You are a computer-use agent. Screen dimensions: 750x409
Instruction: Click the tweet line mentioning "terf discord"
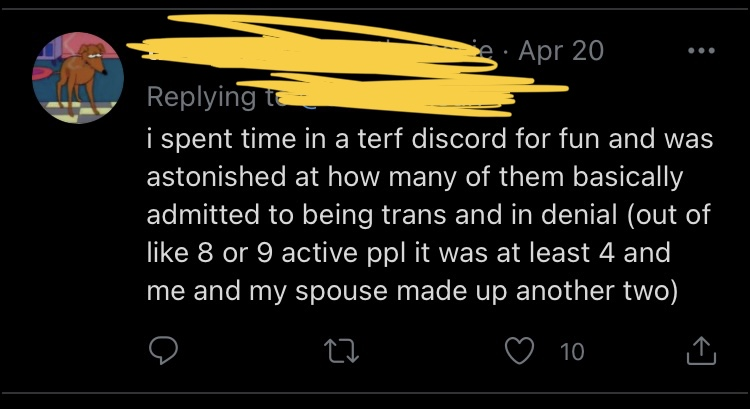[429, 141]
